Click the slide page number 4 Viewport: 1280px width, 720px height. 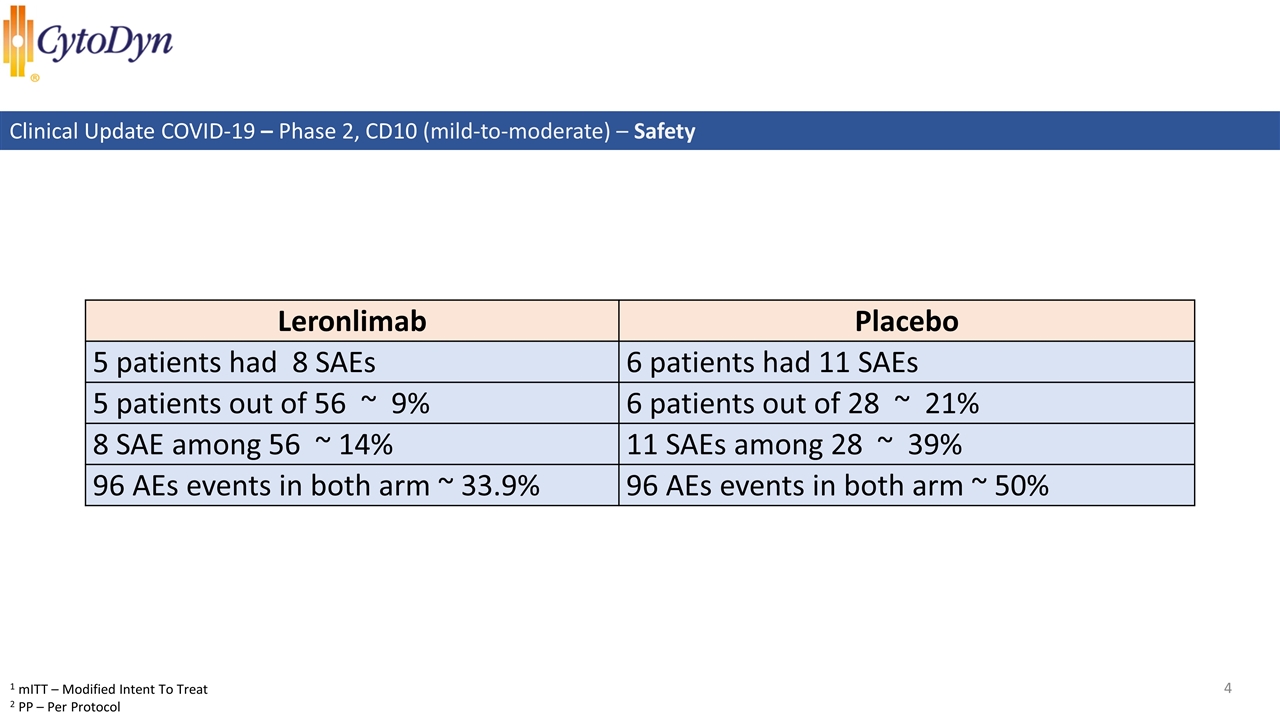[x=1227, y=687]
